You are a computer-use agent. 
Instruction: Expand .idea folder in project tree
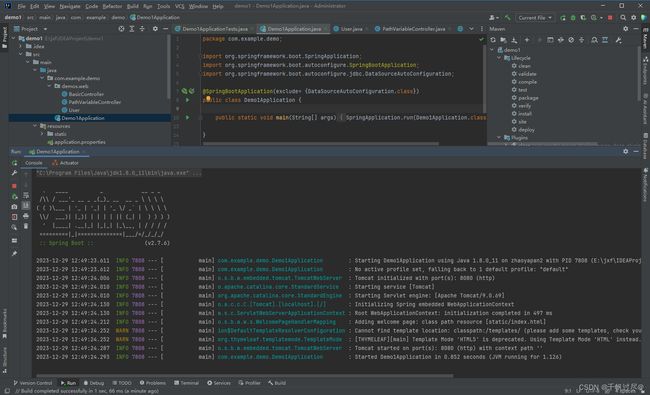point(21,46)
